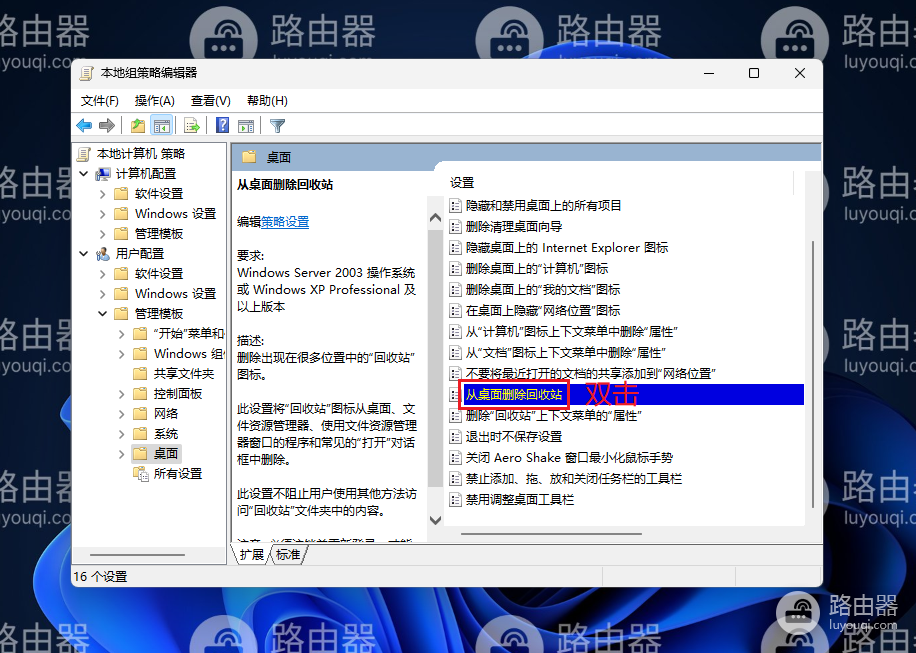Click the tree pane horizontal scrollbar
This screenshot has height=653, width=916.
[137, 555]
